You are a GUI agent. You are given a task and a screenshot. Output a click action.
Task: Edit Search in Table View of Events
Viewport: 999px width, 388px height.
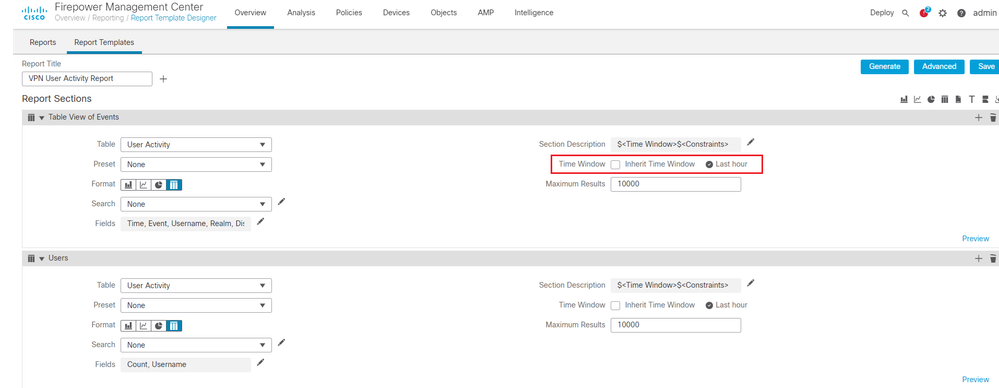(282, 202)
